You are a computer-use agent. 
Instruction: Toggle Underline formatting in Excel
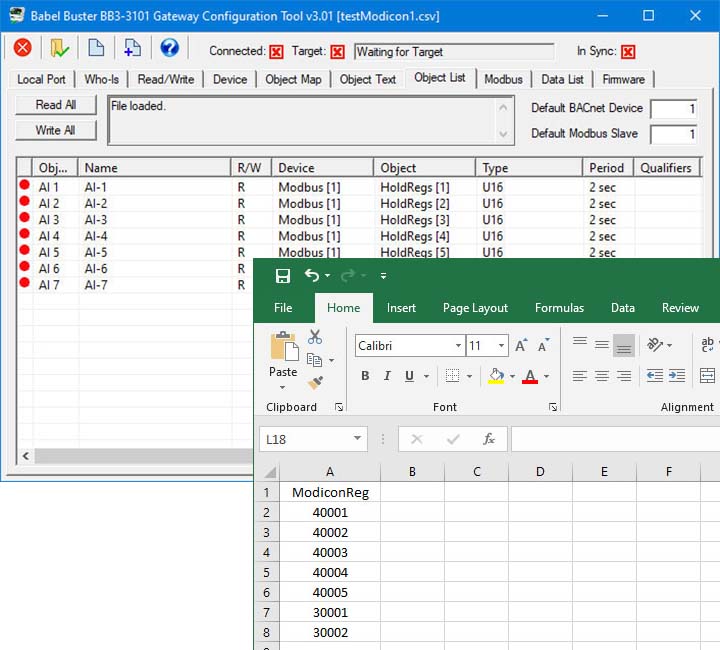coord(409,376)
